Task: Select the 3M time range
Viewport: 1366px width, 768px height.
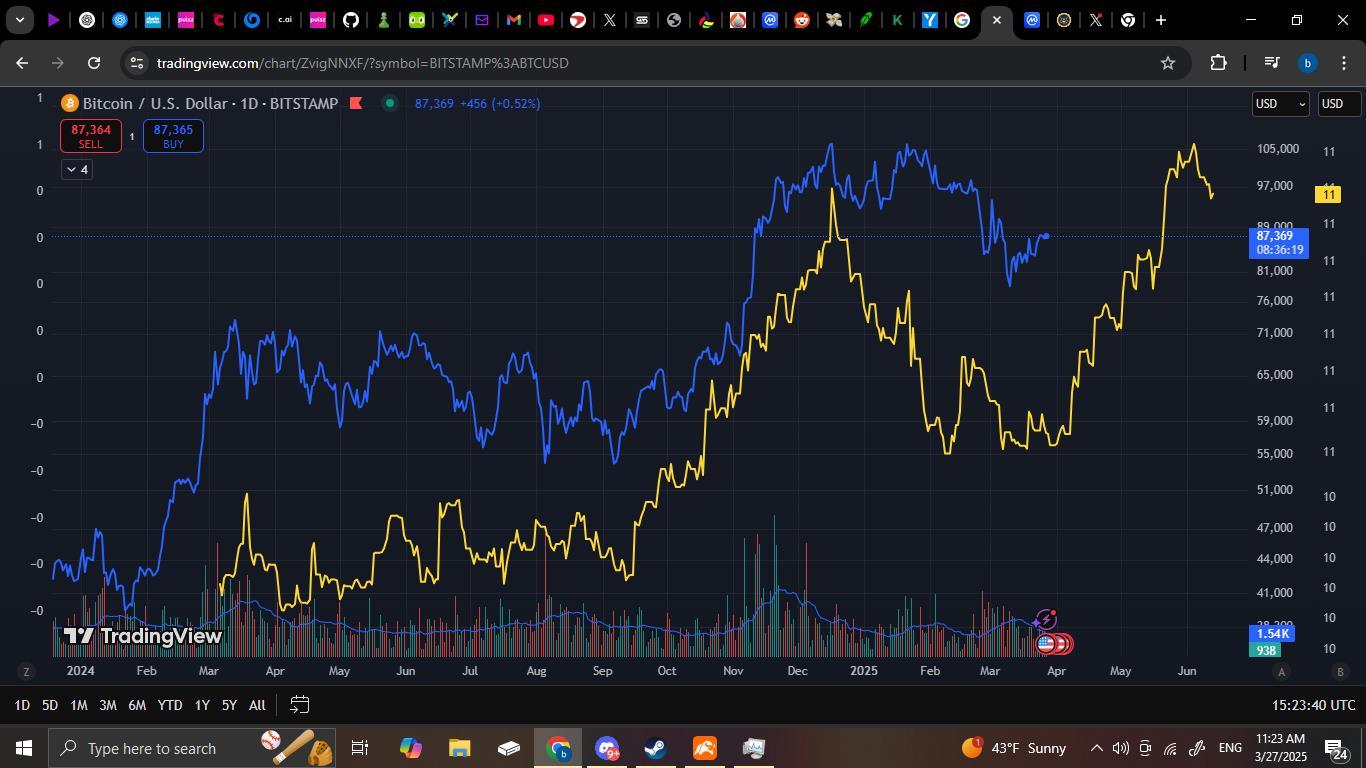Action: pos(107,705)
